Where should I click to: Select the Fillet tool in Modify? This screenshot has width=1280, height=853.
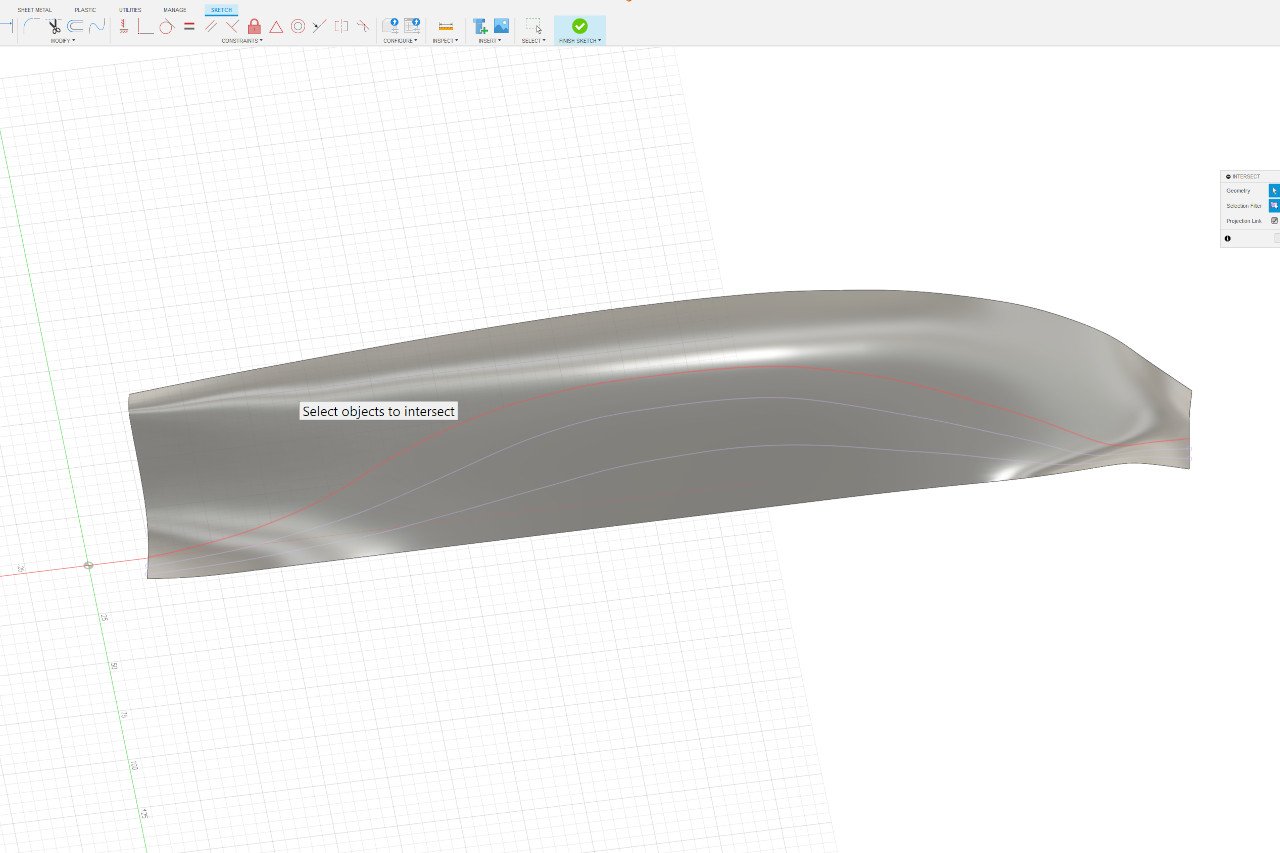[x=32, y=26]
